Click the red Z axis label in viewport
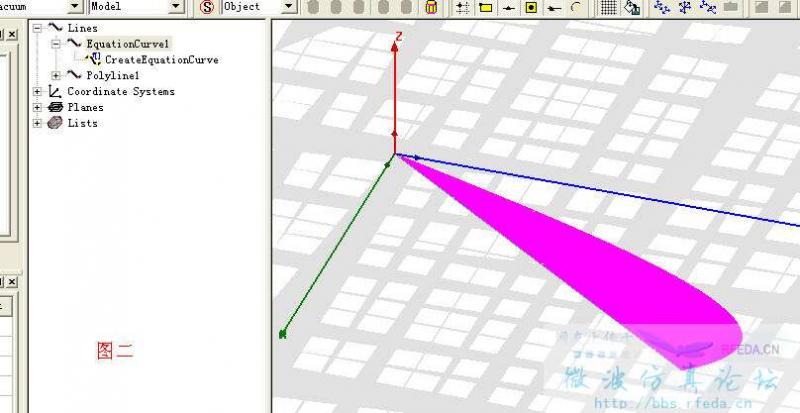This screenshot has width=800, height=413. (399, 36)
